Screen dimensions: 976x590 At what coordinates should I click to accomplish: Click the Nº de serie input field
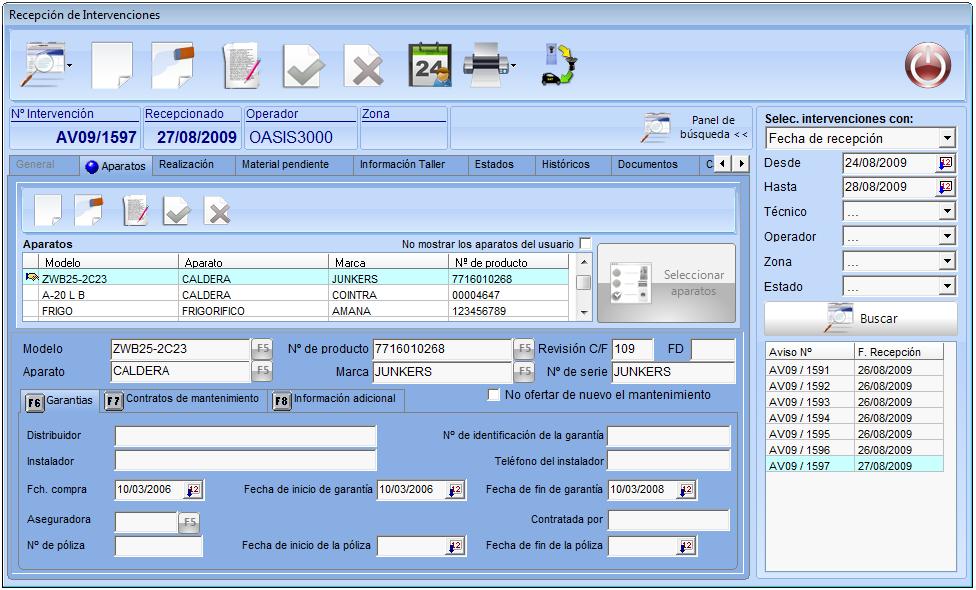tap(673, 372)
